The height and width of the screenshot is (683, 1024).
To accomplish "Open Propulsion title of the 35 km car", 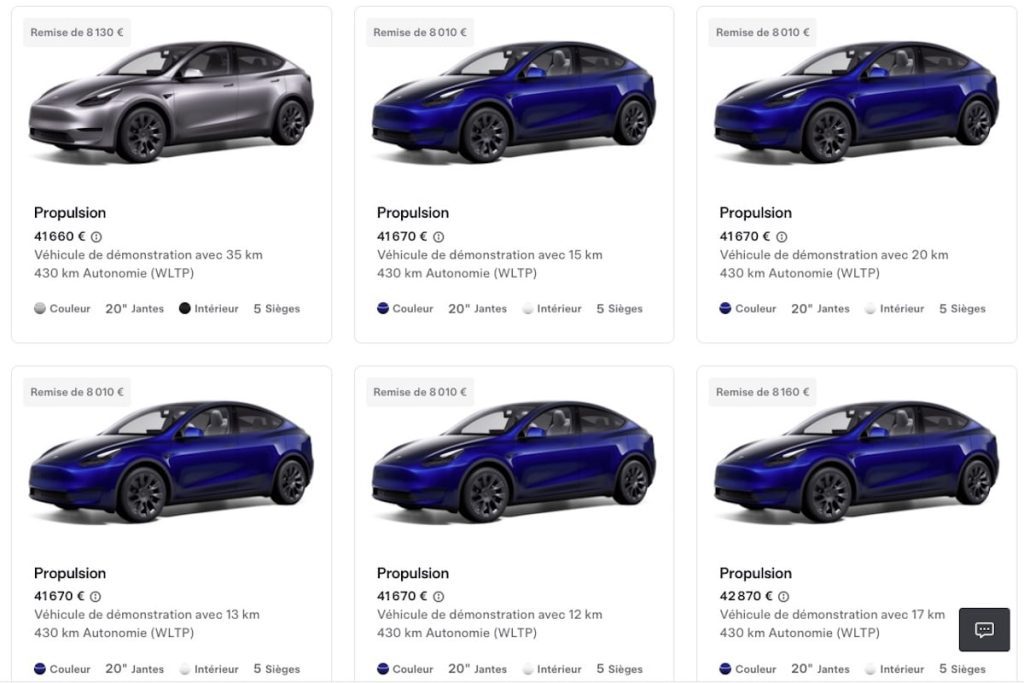I will [x=70, y=213].
